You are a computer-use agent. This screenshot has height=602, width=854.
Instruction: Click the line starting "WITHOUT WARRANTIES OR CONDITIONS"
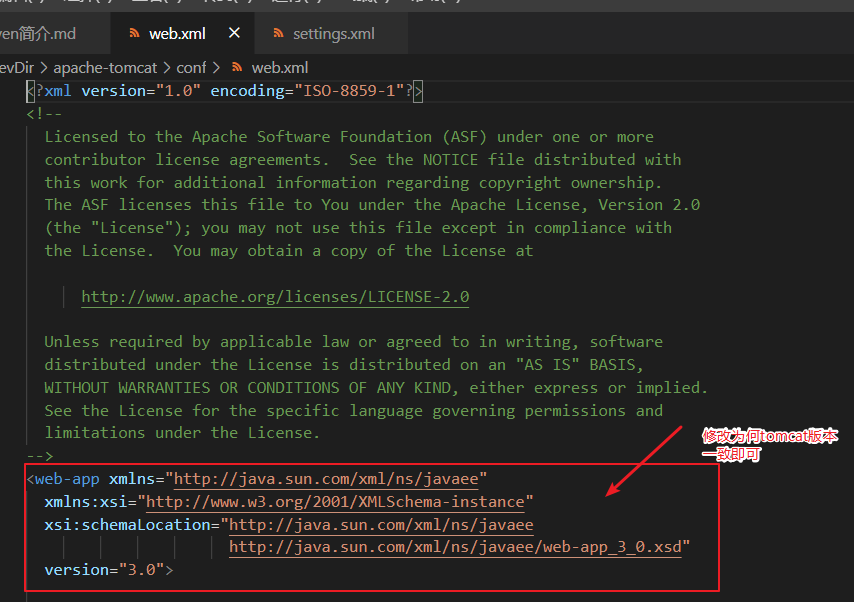tap(376, 388)
